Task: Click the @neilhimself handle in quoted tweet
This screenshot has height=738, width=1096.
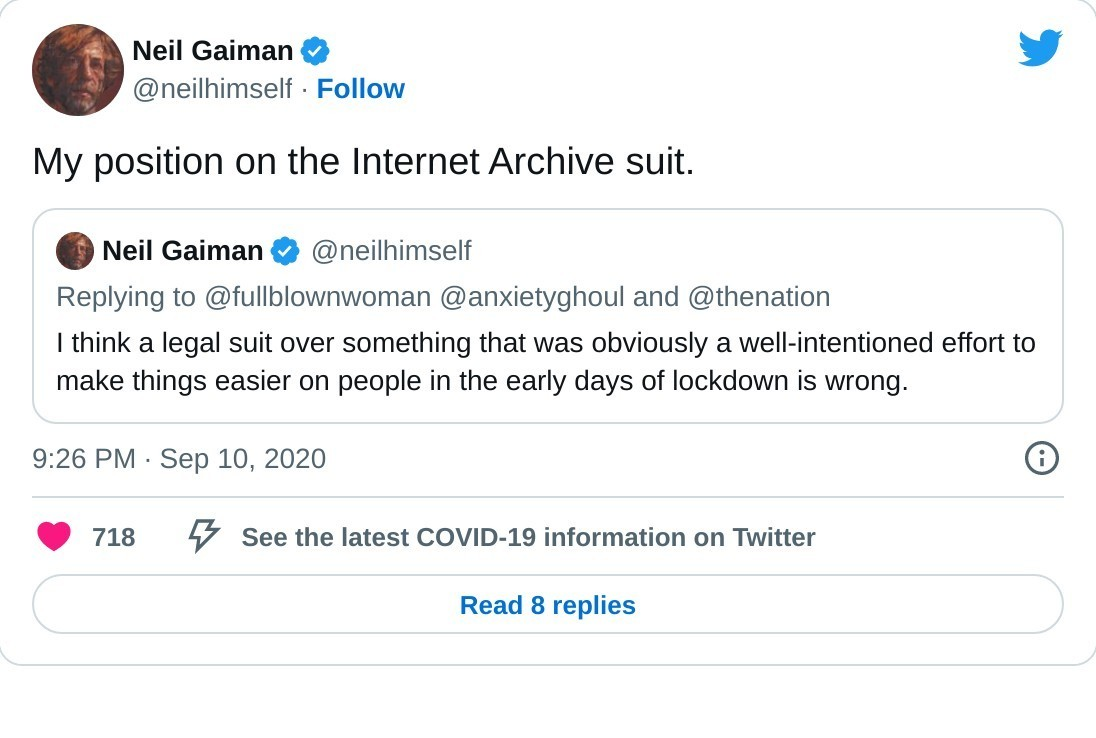Action: coord(391,251)
